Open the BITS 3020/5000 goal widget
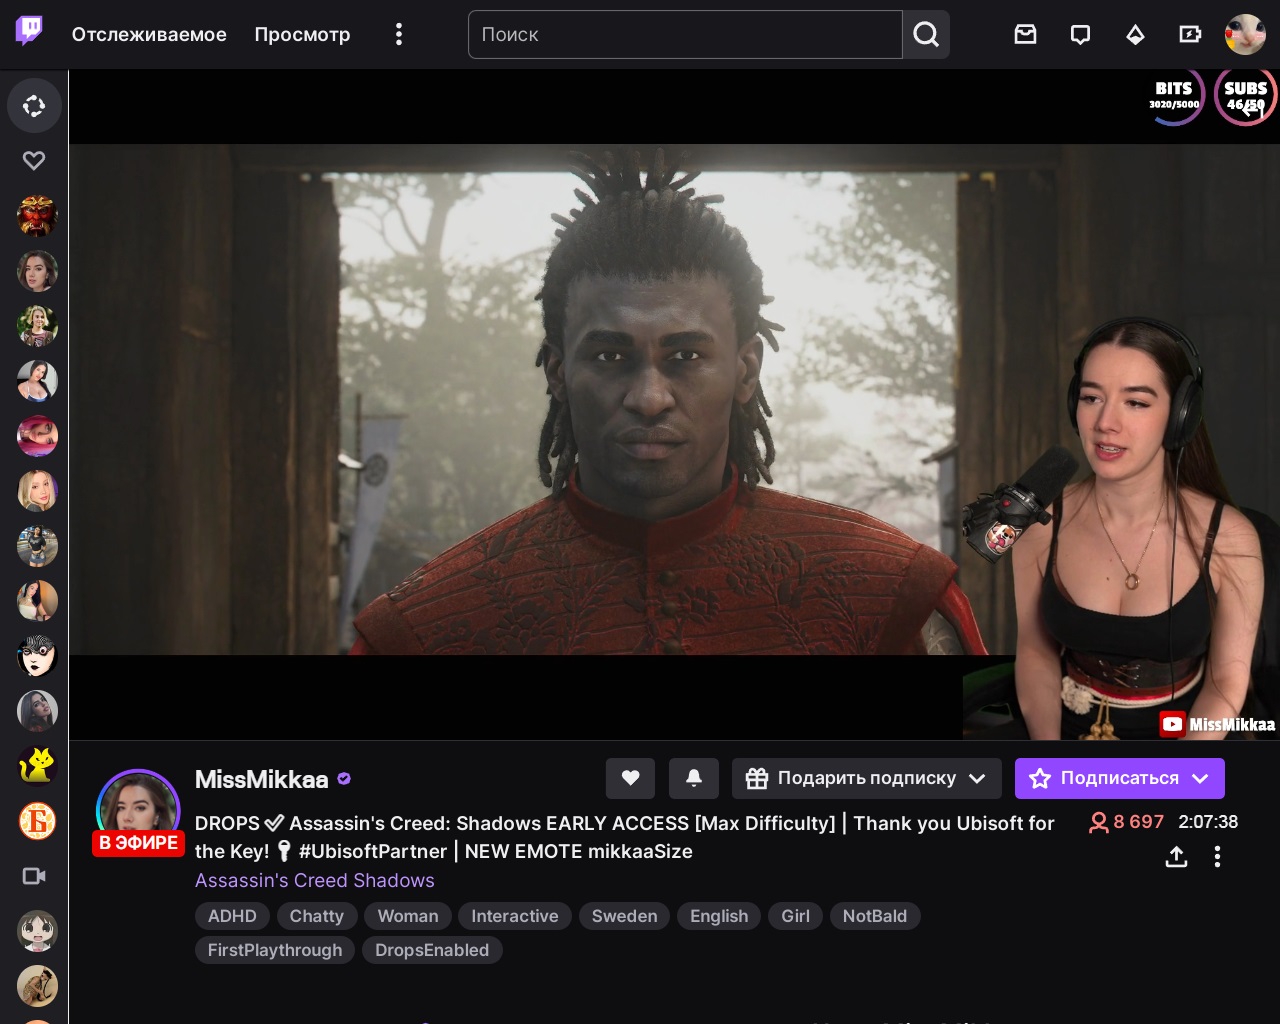 point(1174,97)
